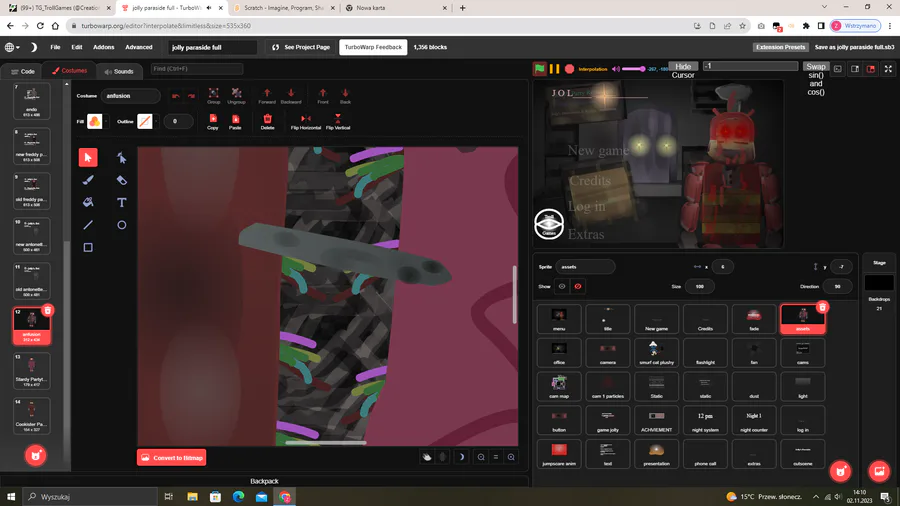This screenshot has height=506, width=900.
Task: Switch to the large stage layout
Action: click(x=871, y=69)
